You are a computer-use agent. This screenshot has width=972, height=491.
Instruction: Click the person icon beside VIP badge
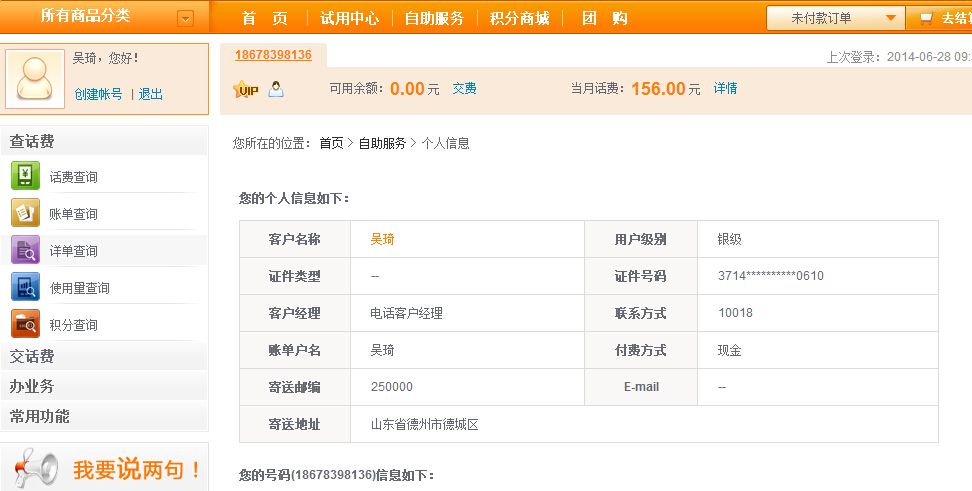[x=276, y=89]
